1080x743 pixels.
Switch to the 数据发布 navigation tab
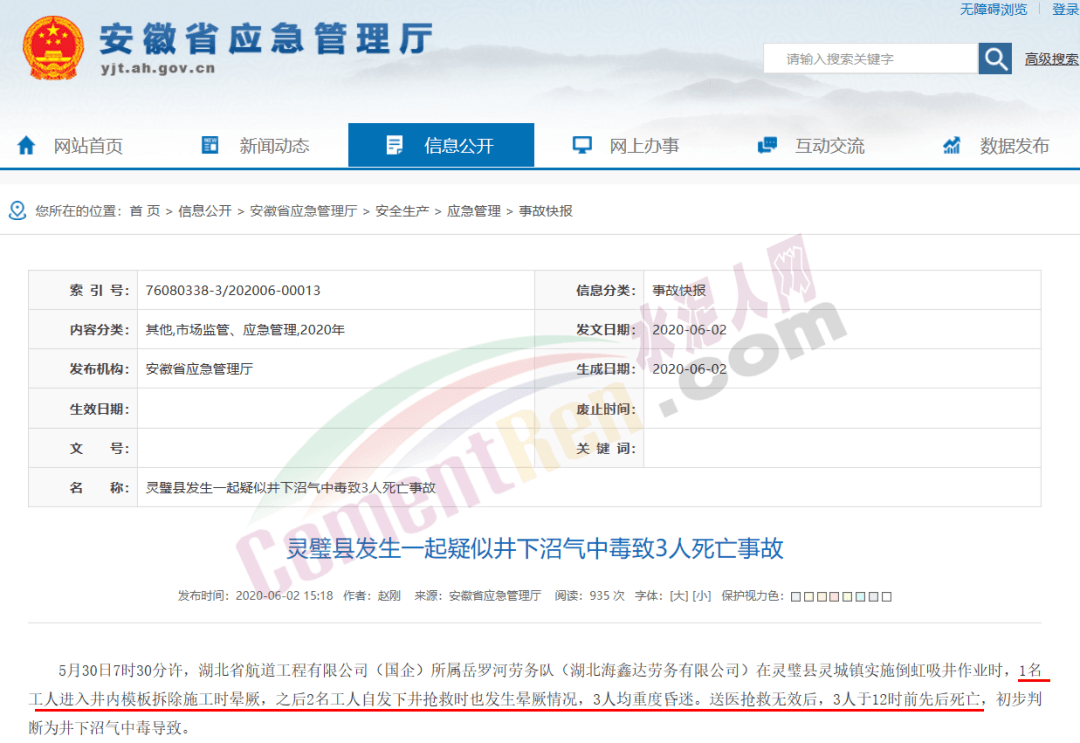[x=1014, y=146]
